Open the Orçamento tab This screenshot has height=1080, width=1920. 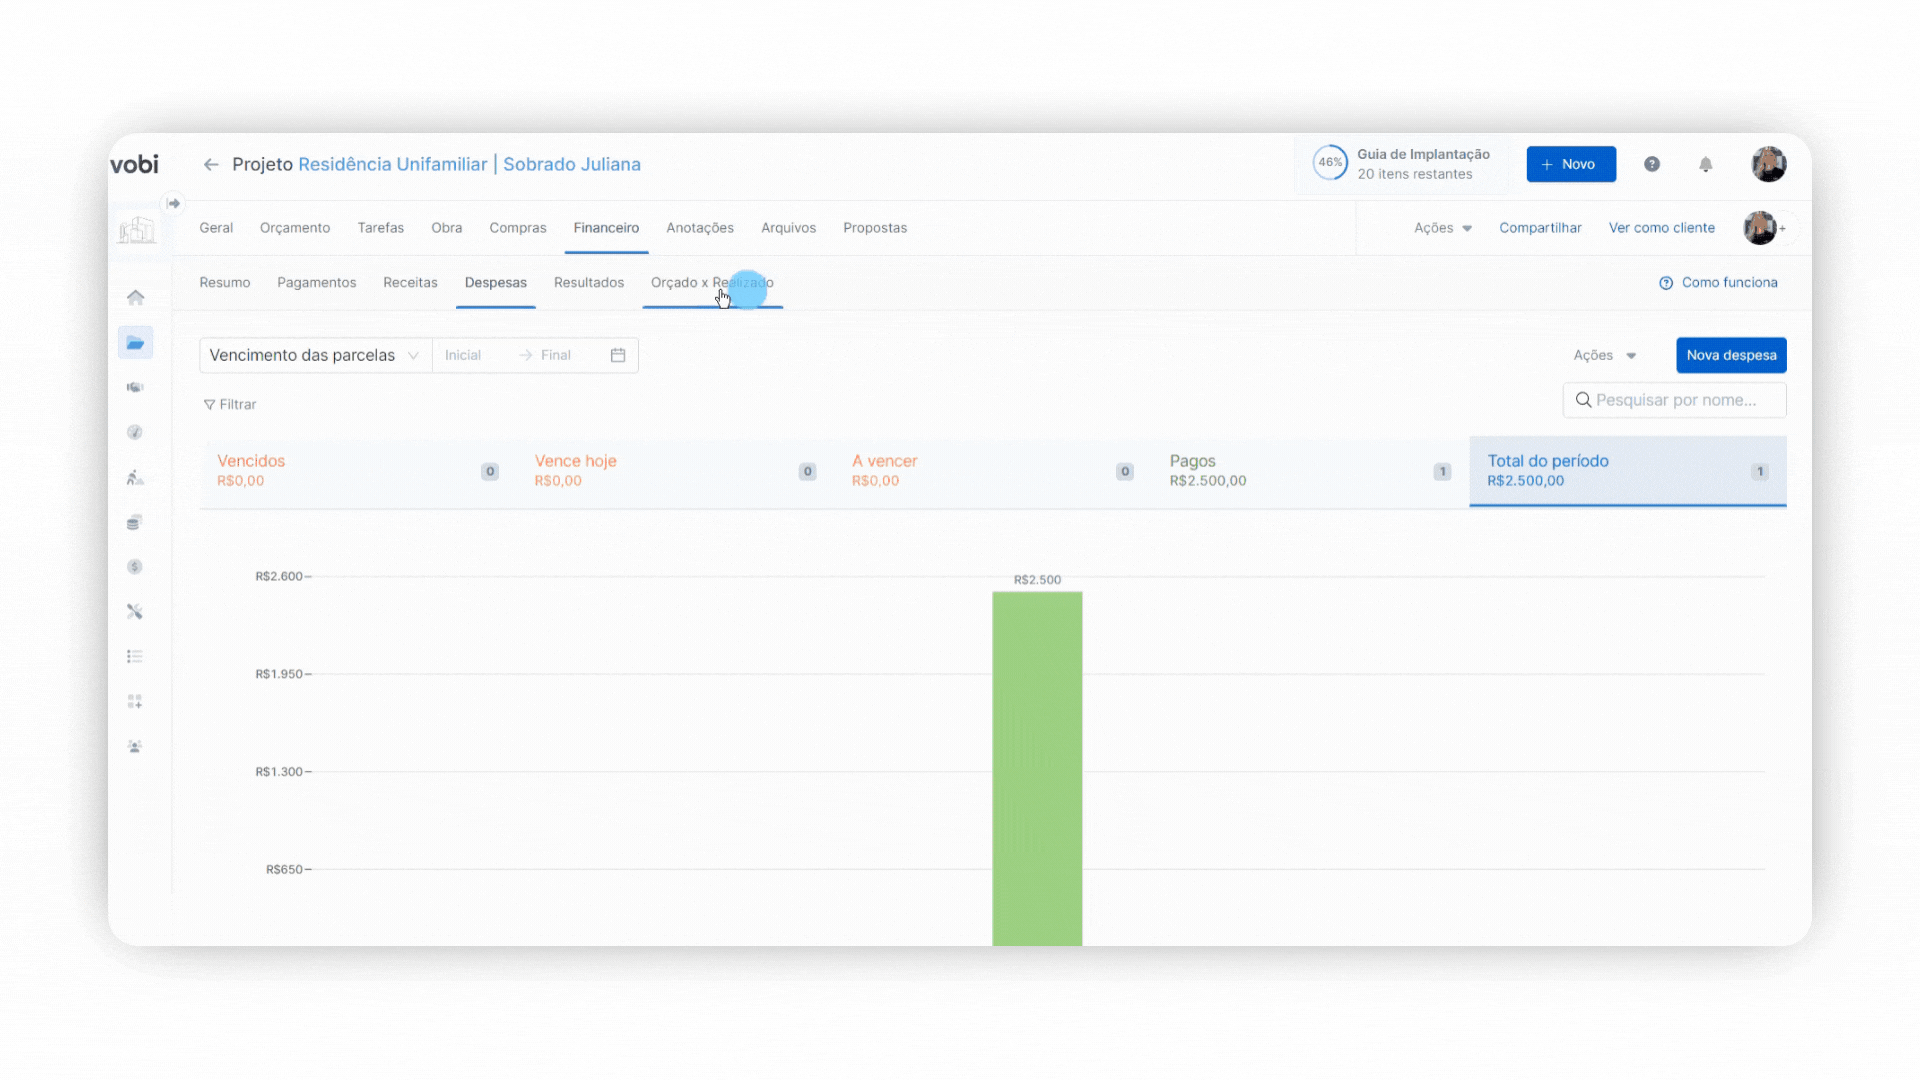(x=294, y=228)
